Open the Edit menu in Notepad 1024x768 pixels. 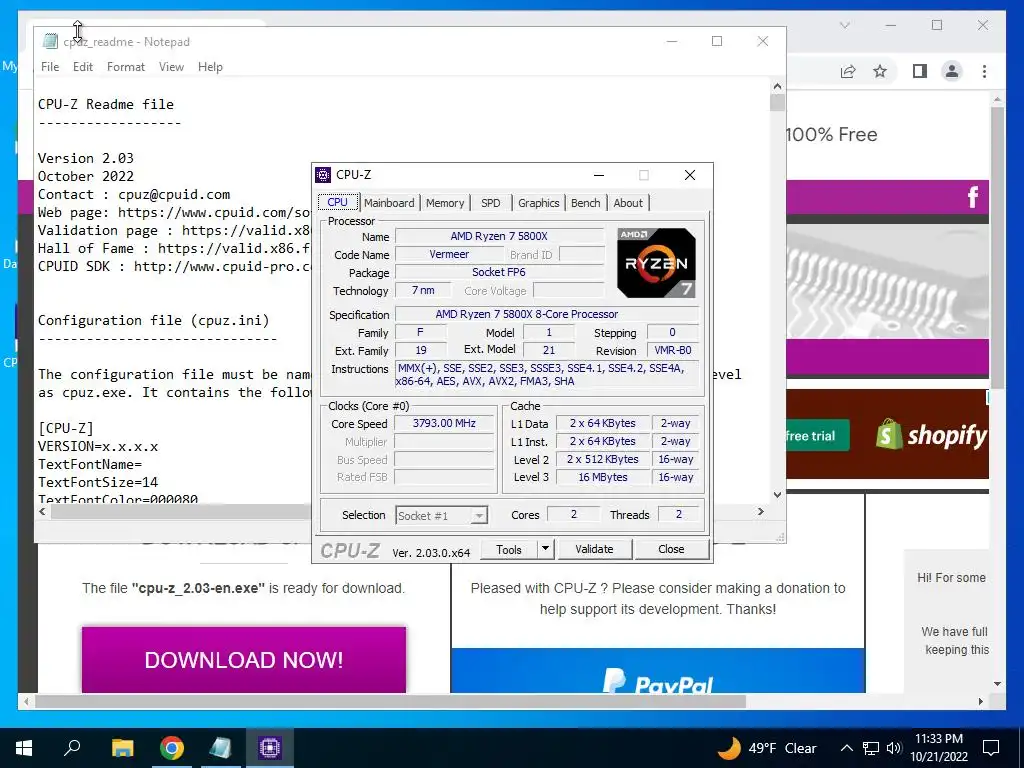click(x=82, y=67)
